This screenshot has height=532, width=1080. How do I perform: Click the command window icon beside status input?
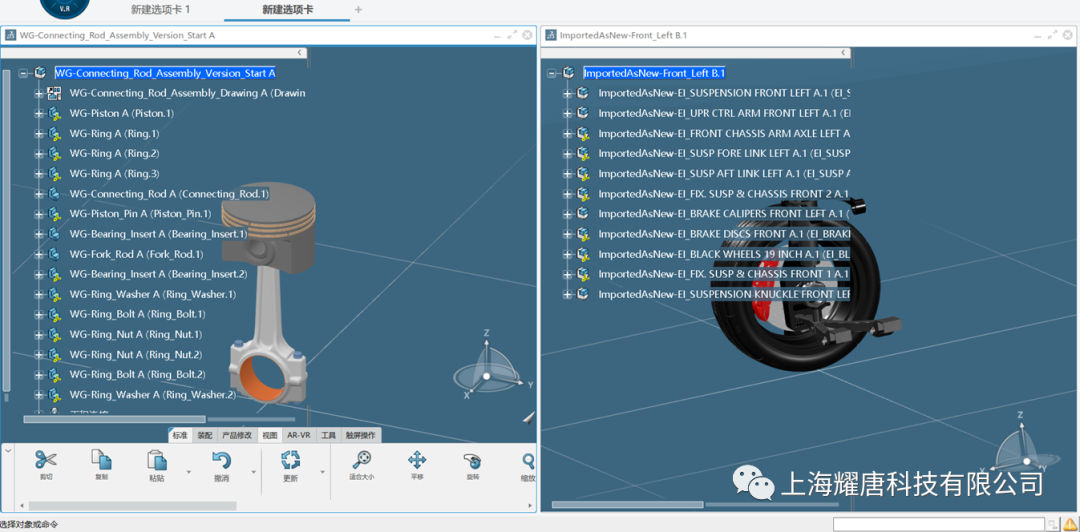tap(1052, 525)
